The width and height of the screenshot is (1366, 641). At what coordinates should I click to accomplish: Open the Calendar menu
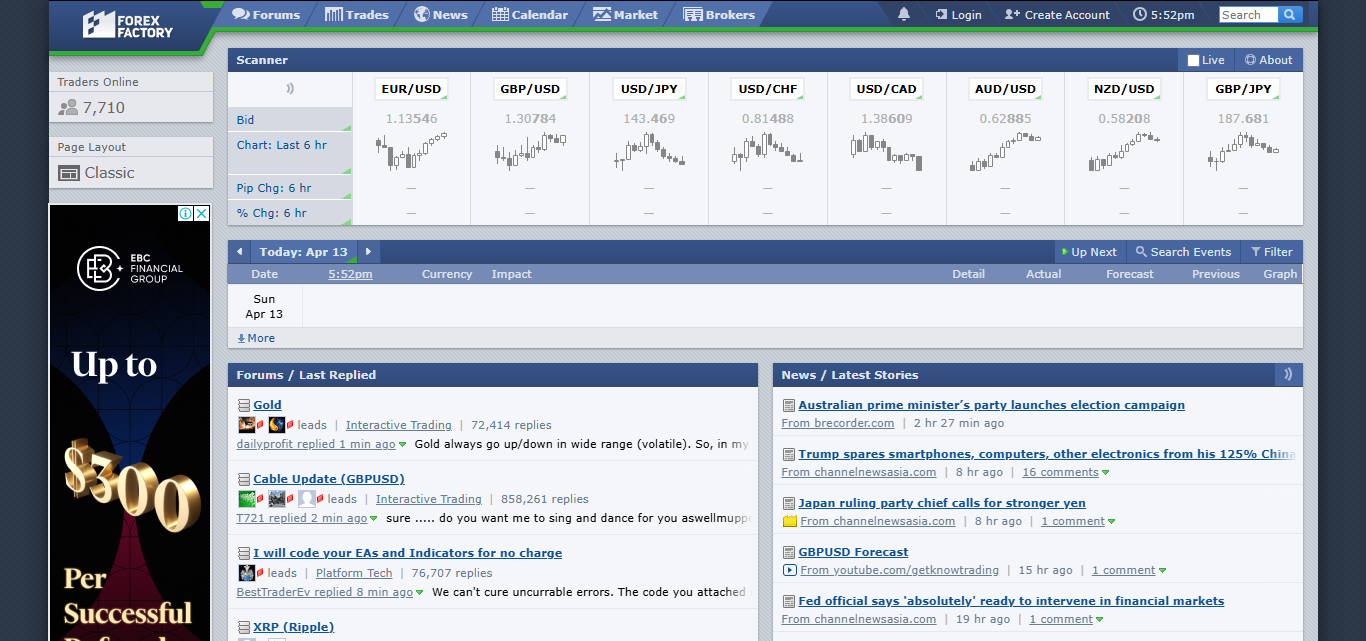pyautogui.click(x=530, y=15)
